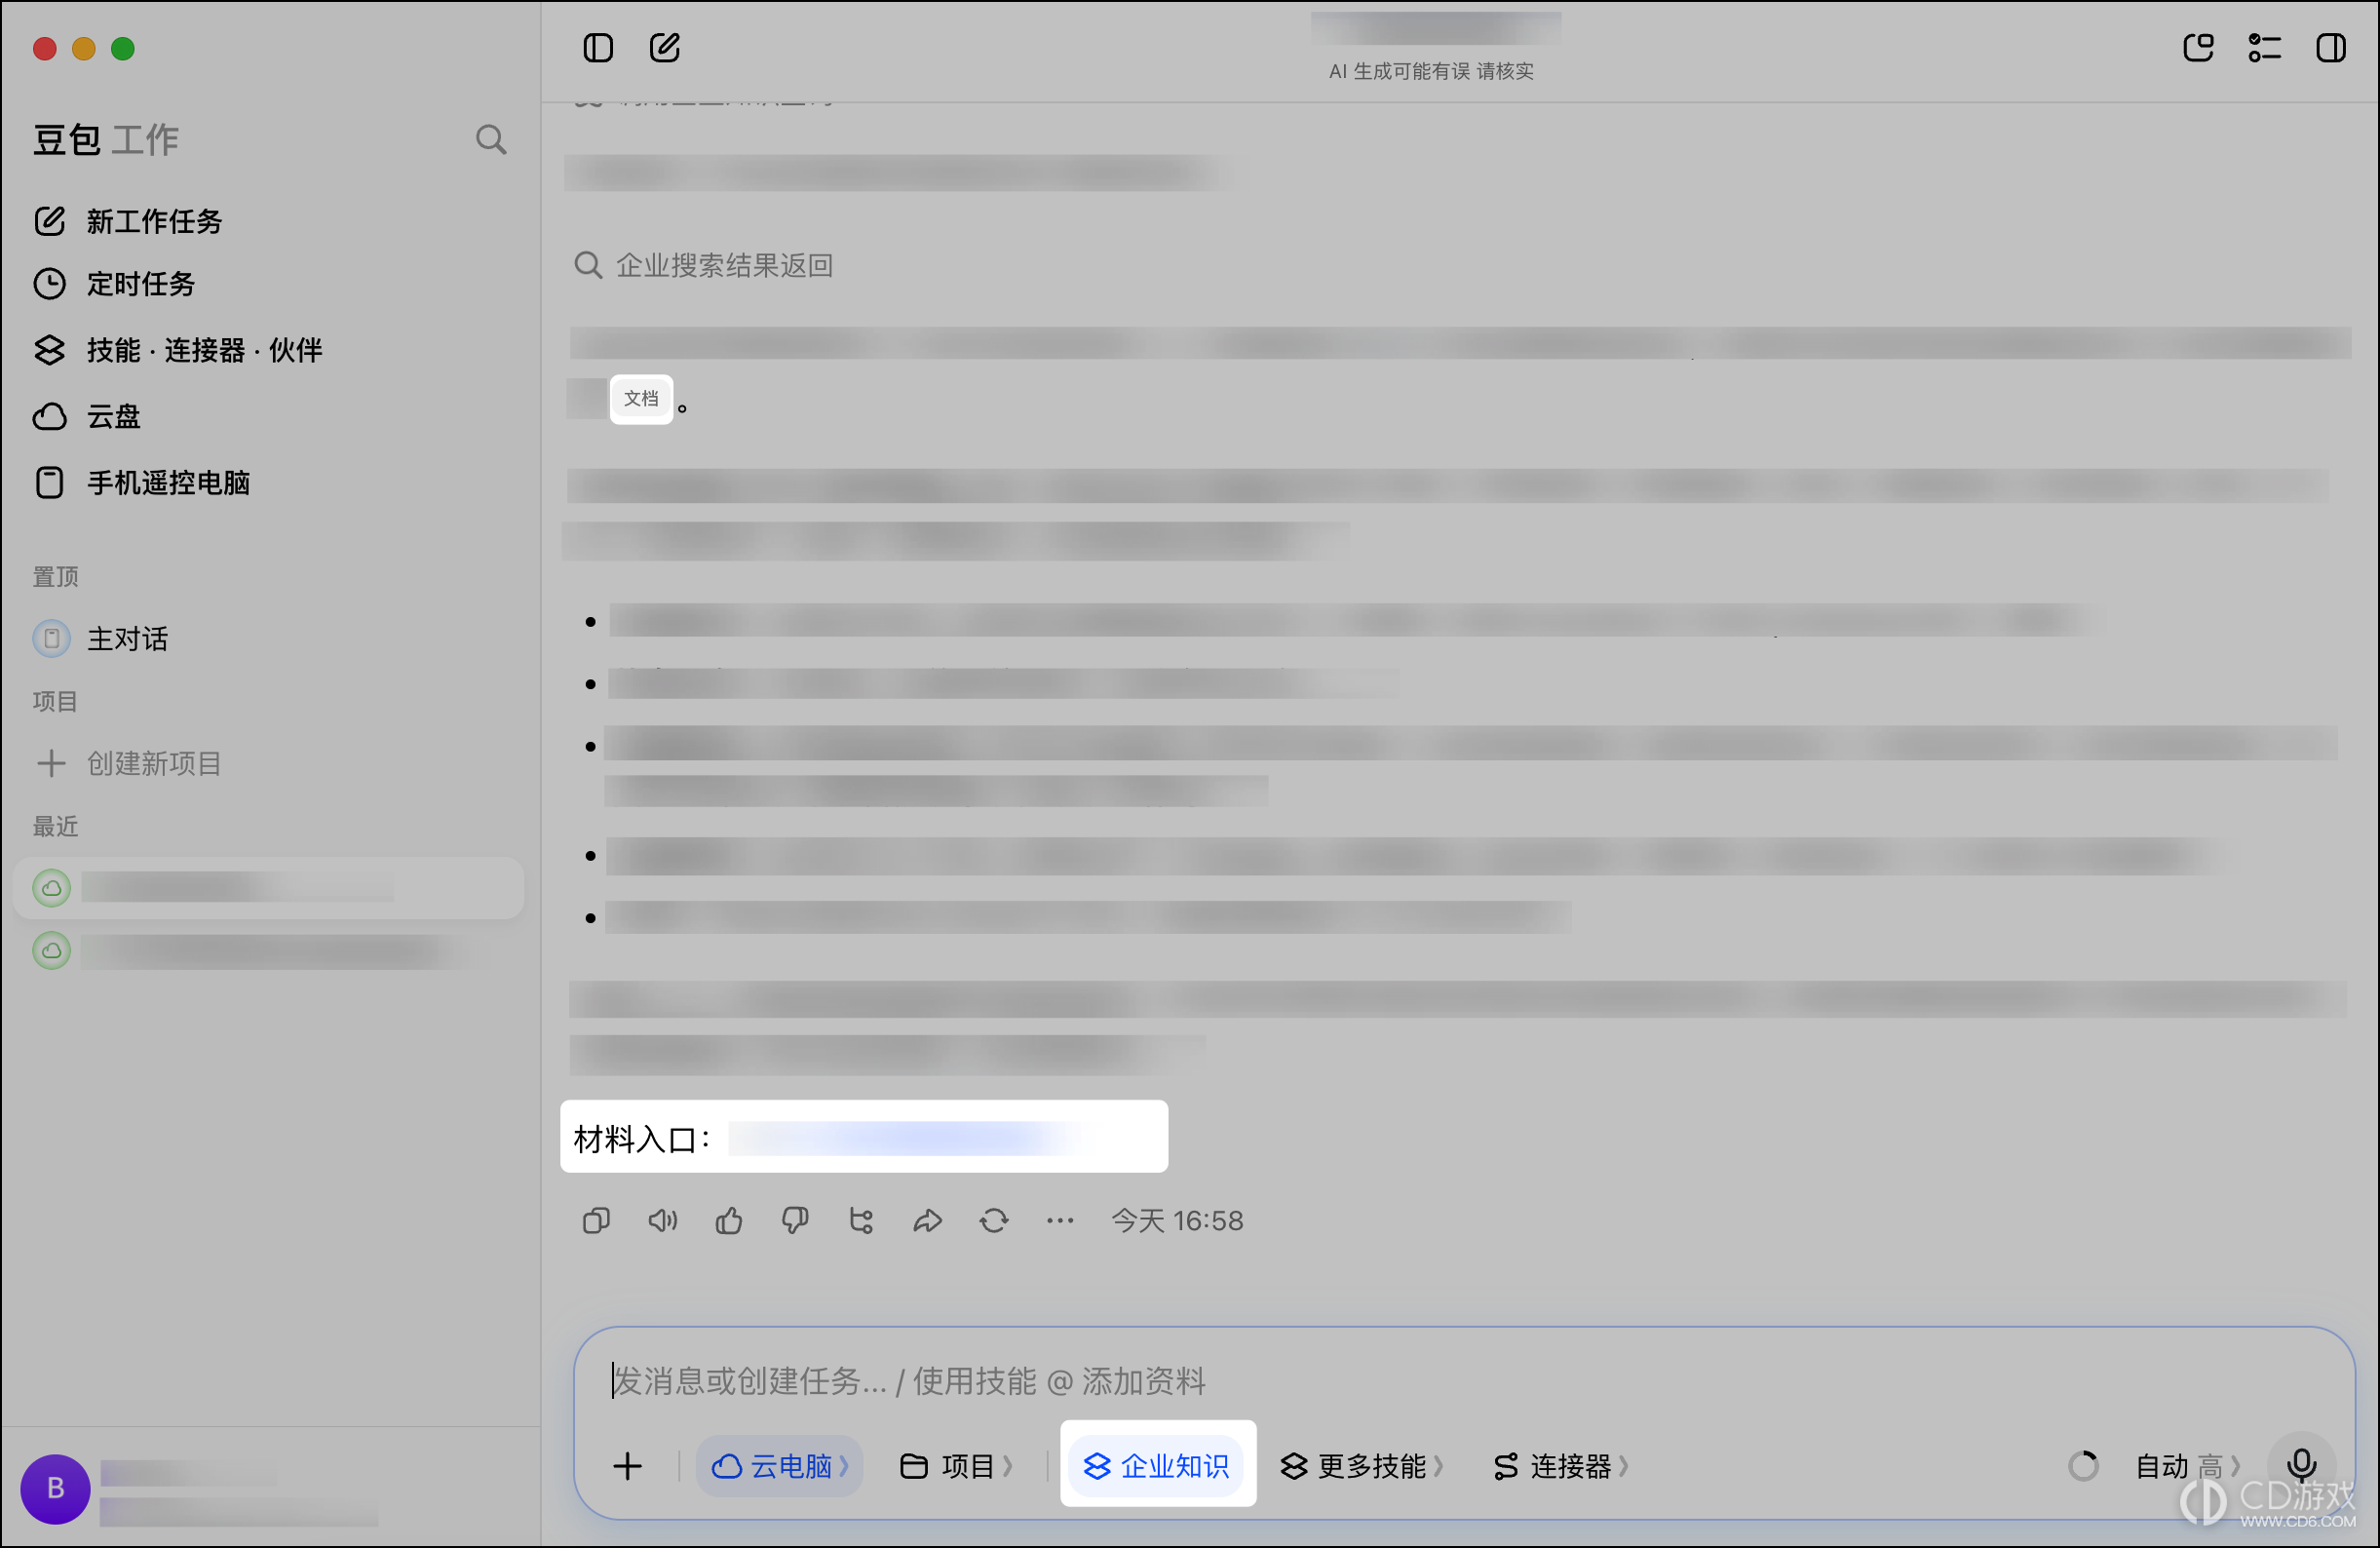
Task: Open the task list icon at top right
Action: [x=2264, y=47]
